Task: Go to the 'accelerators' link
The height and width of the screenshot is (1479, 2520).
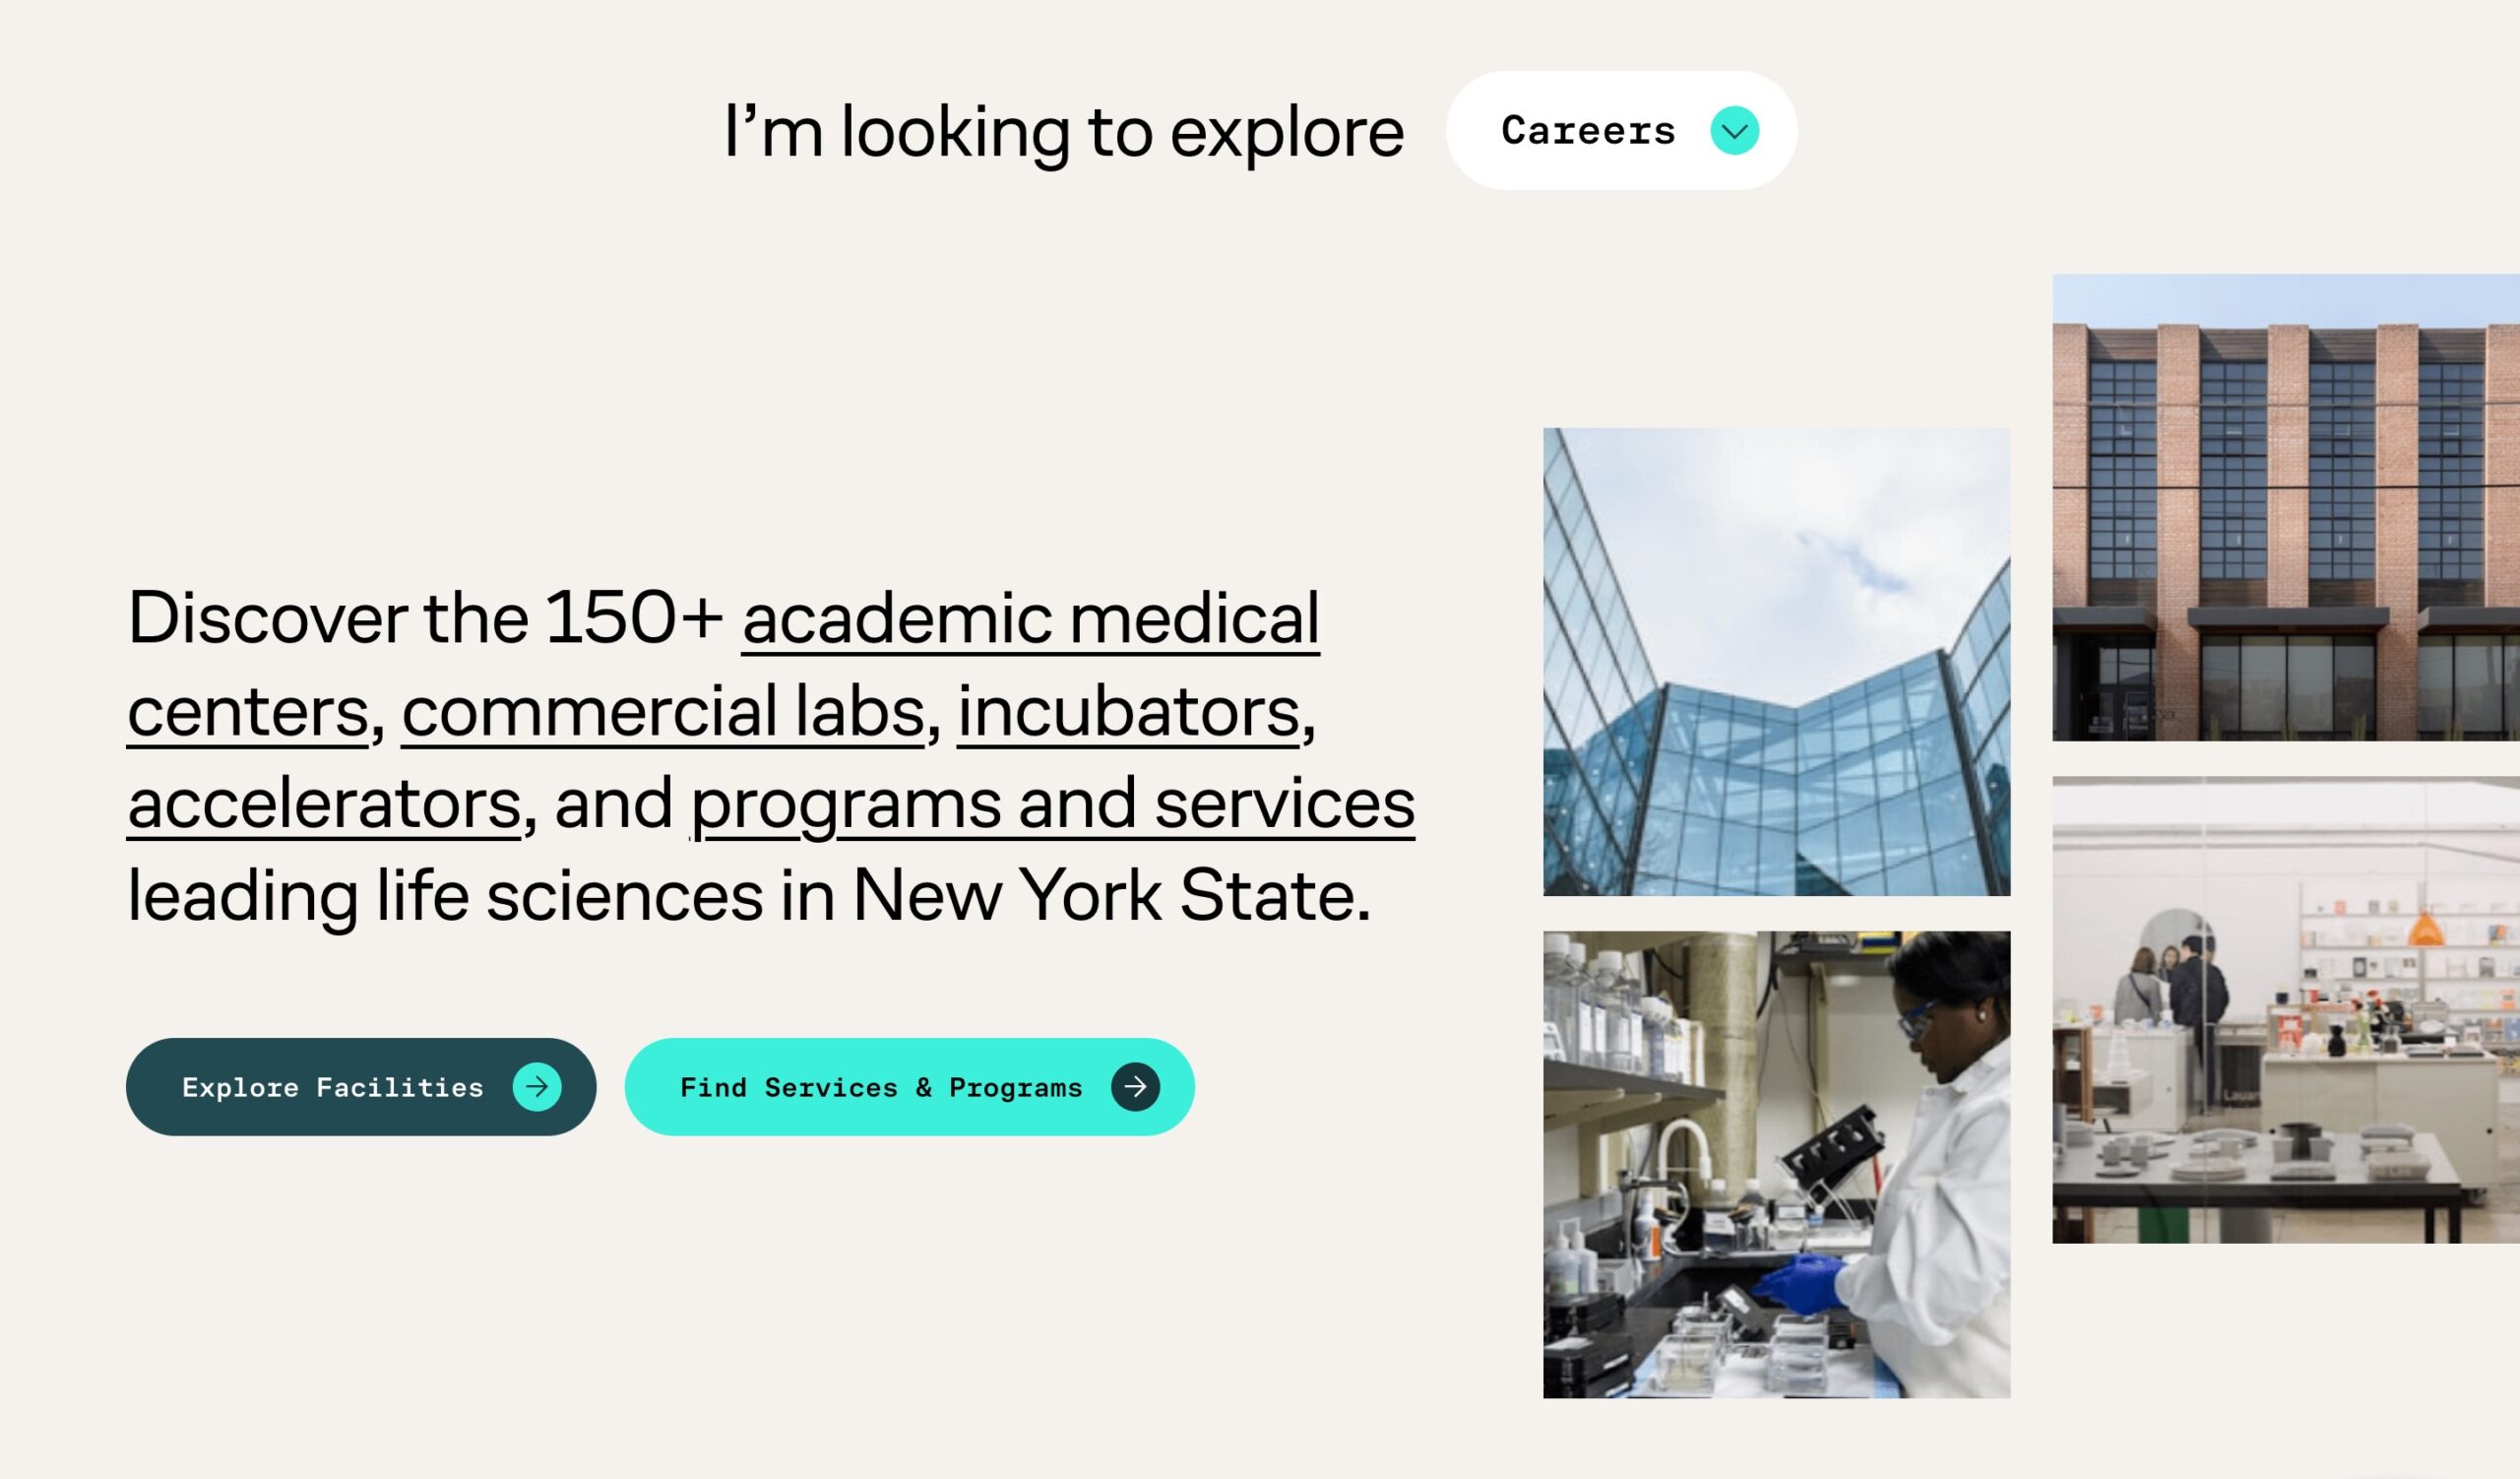Action: click(x=324, y=803)
